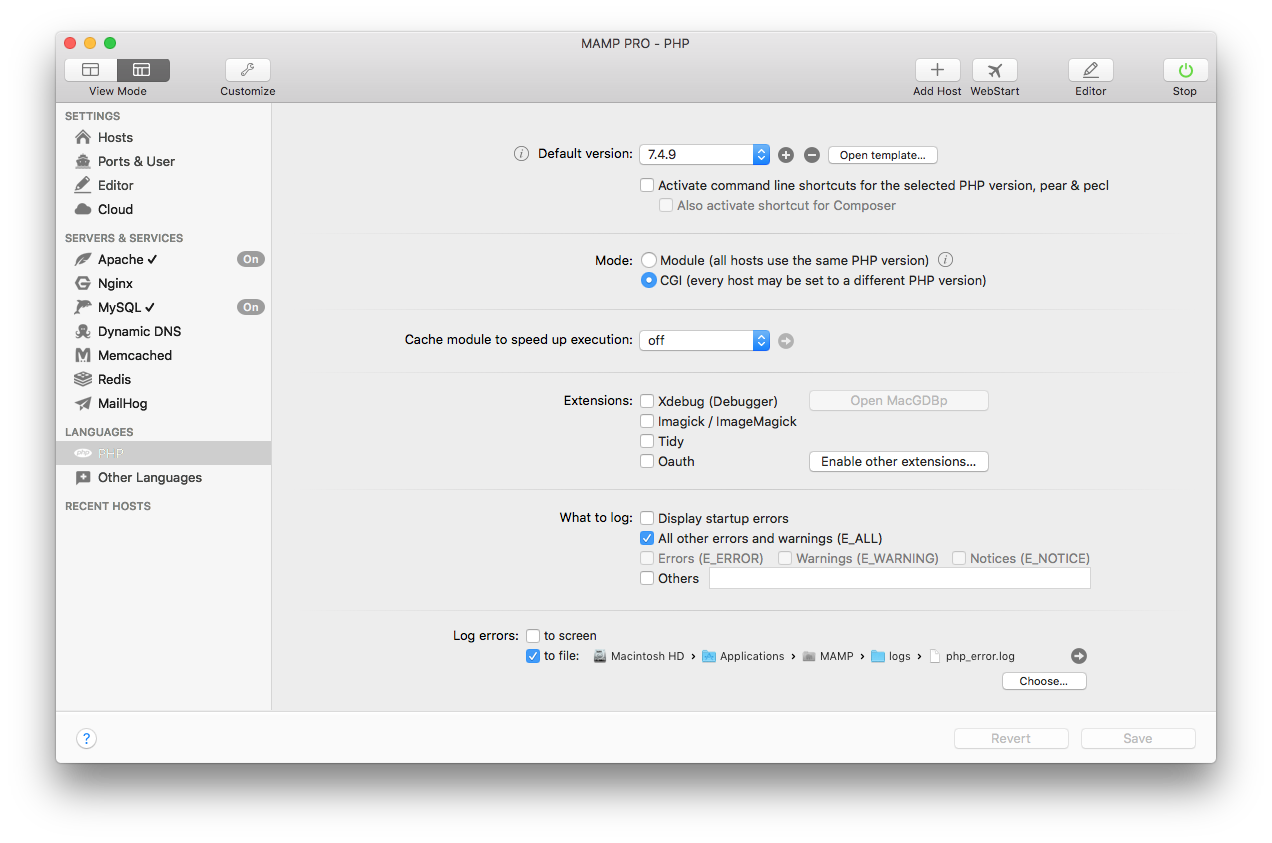
Task: Open the Hosts settings section
Action: pyautogui.click(x=113, y=137)
